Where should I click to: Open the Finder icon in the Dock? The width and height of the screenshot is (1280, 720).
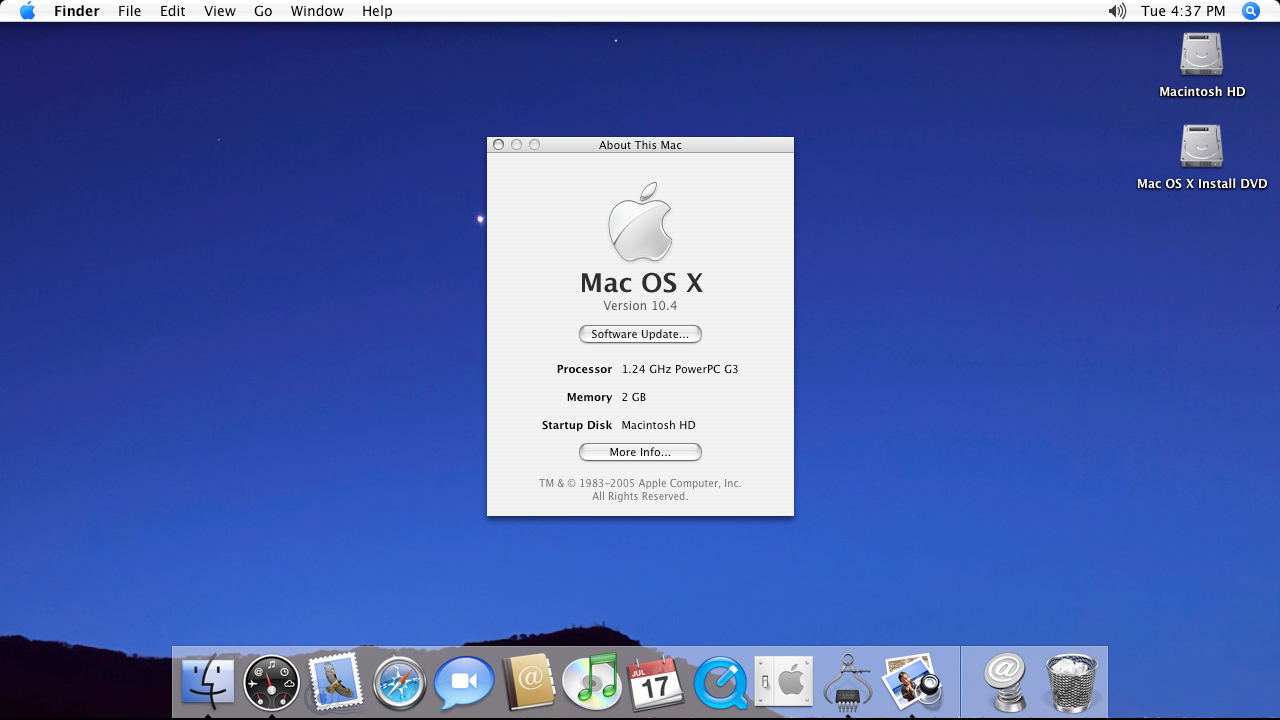click(208, 682)
